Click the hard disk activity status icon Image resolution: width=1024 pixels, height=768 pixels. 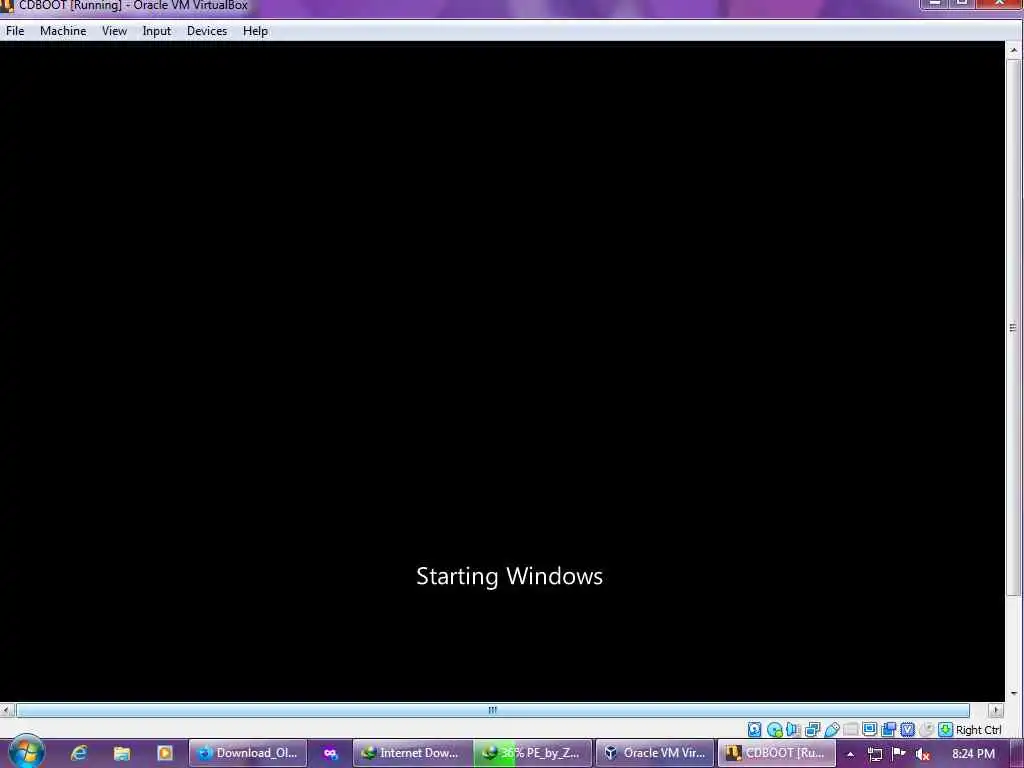pos(754,729)
